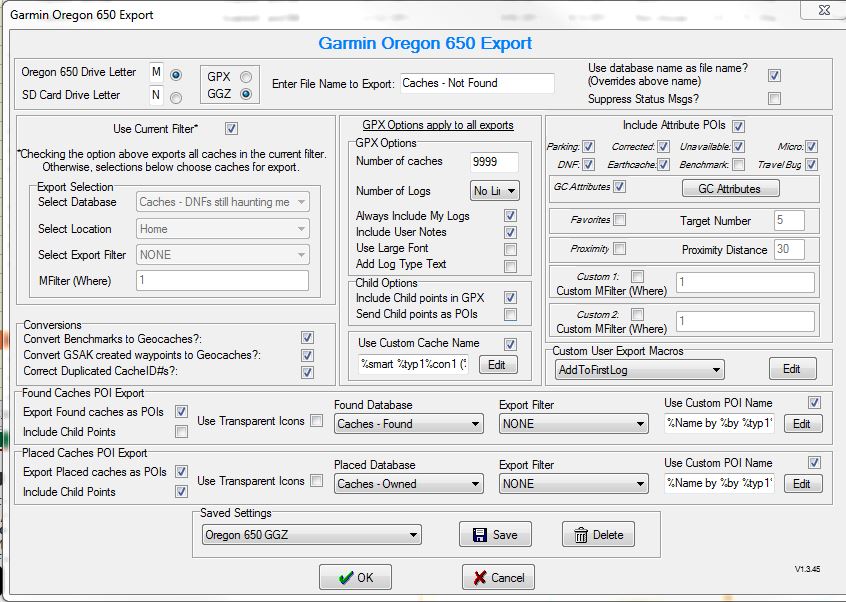Toggle Export Placed caches as POIs checkbox
The image size is (846, 602).
(x=181, y=471)
